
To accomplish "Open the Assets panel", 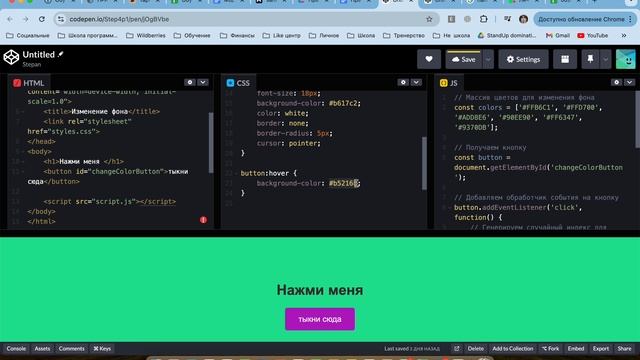I will (42, 349).
